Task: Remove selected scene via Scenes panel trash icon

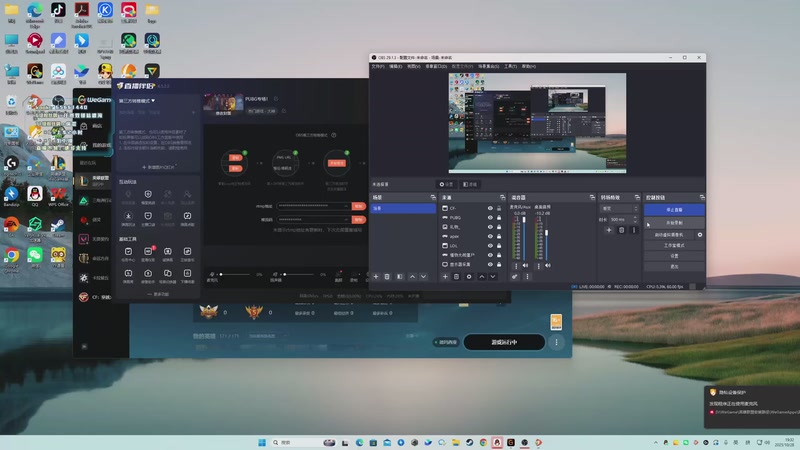Action: 387,277
